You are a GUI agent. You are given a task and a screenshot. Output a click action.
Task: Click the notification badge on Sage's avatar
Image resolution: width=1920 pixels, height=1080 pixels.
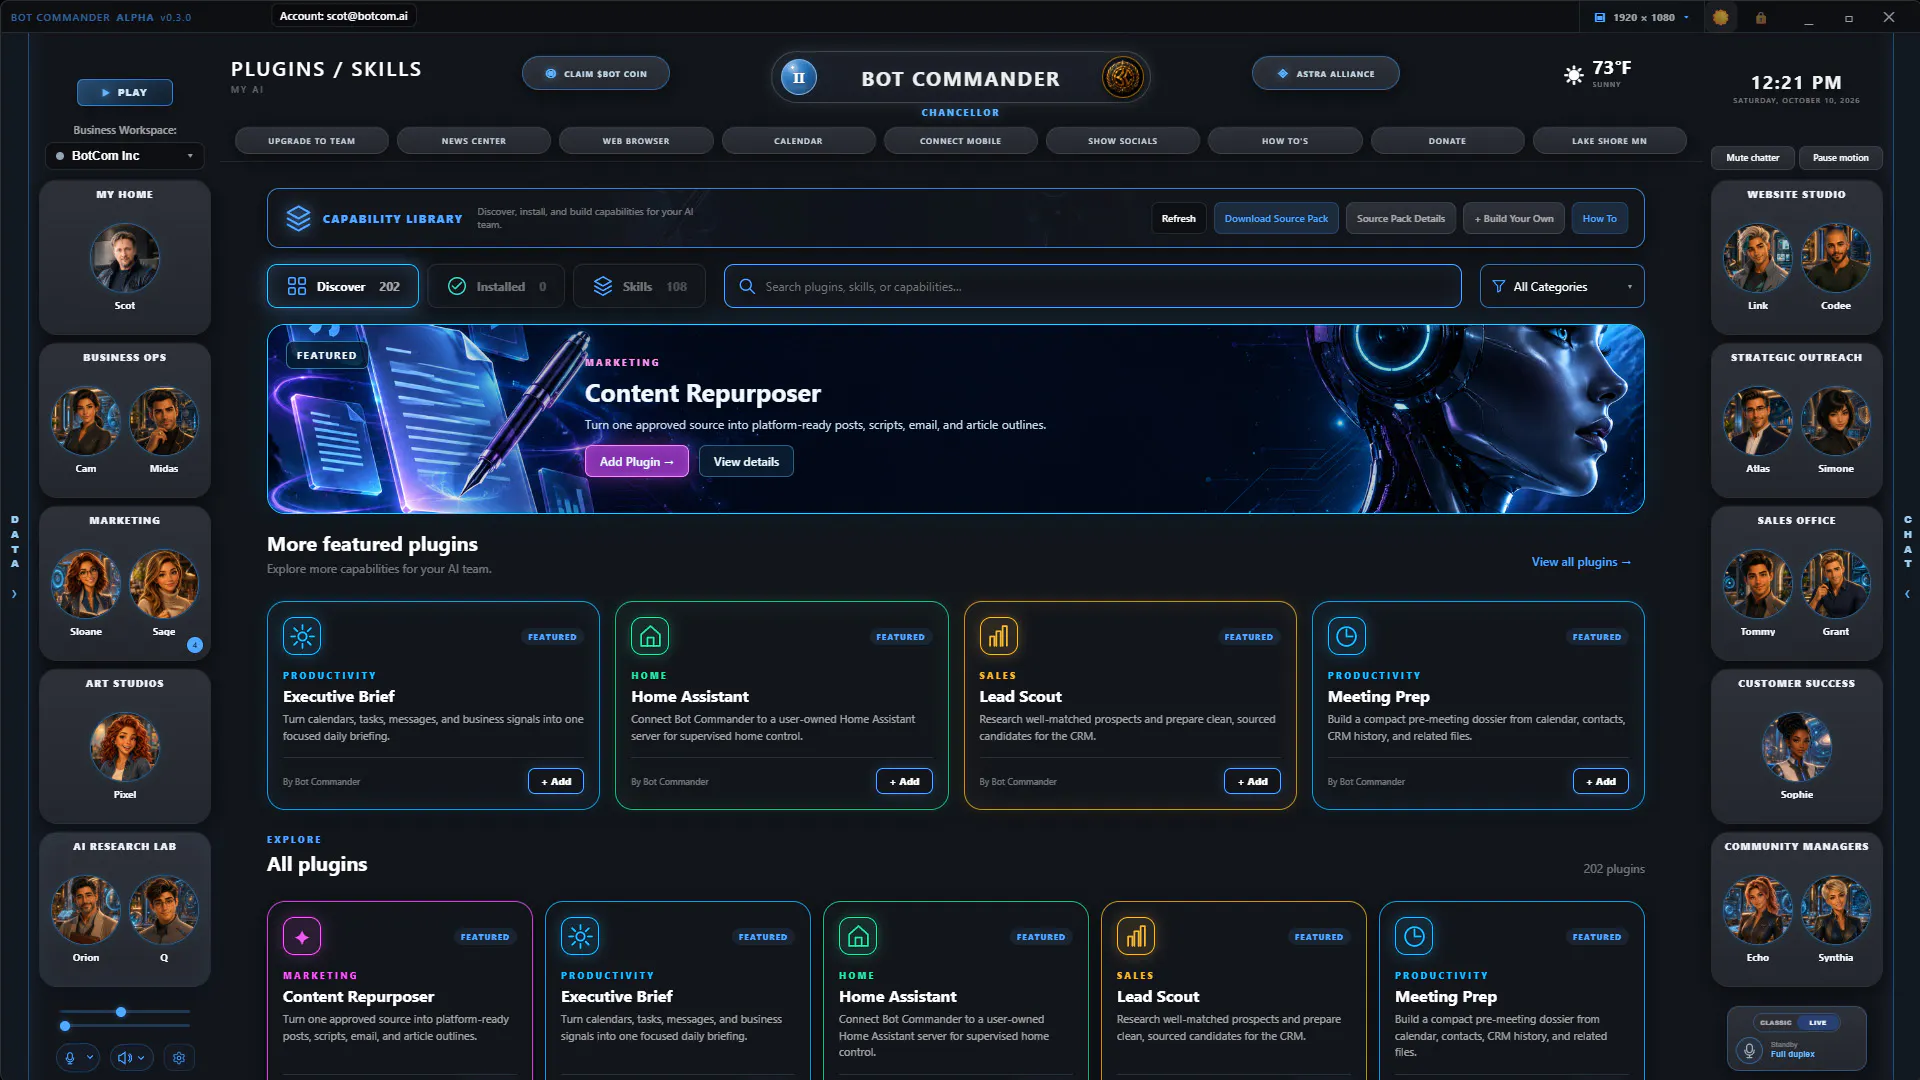tap(195, 645)
